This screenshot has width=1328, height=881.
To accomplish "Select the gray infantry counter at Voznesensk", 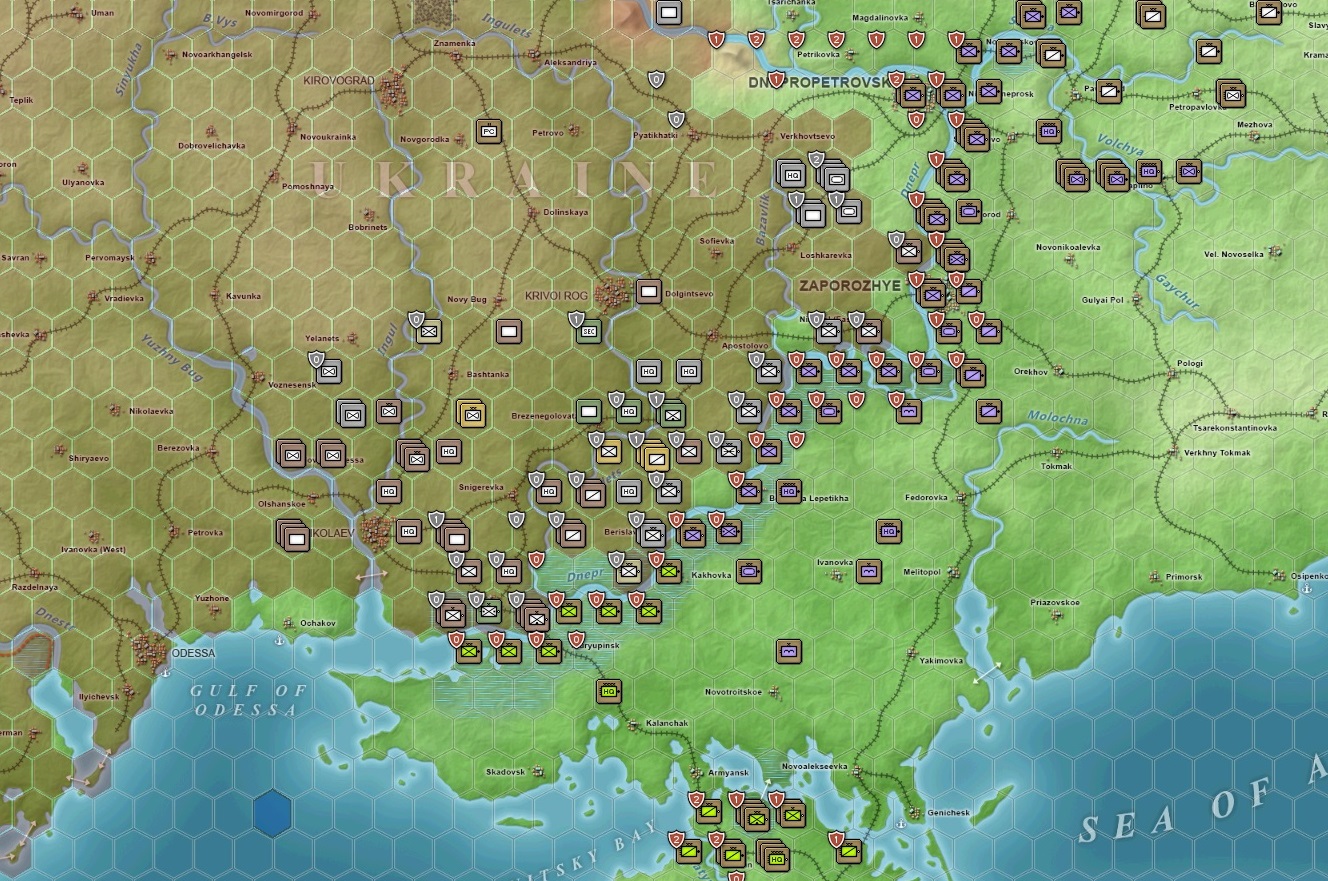I will [x=329, y=371].
